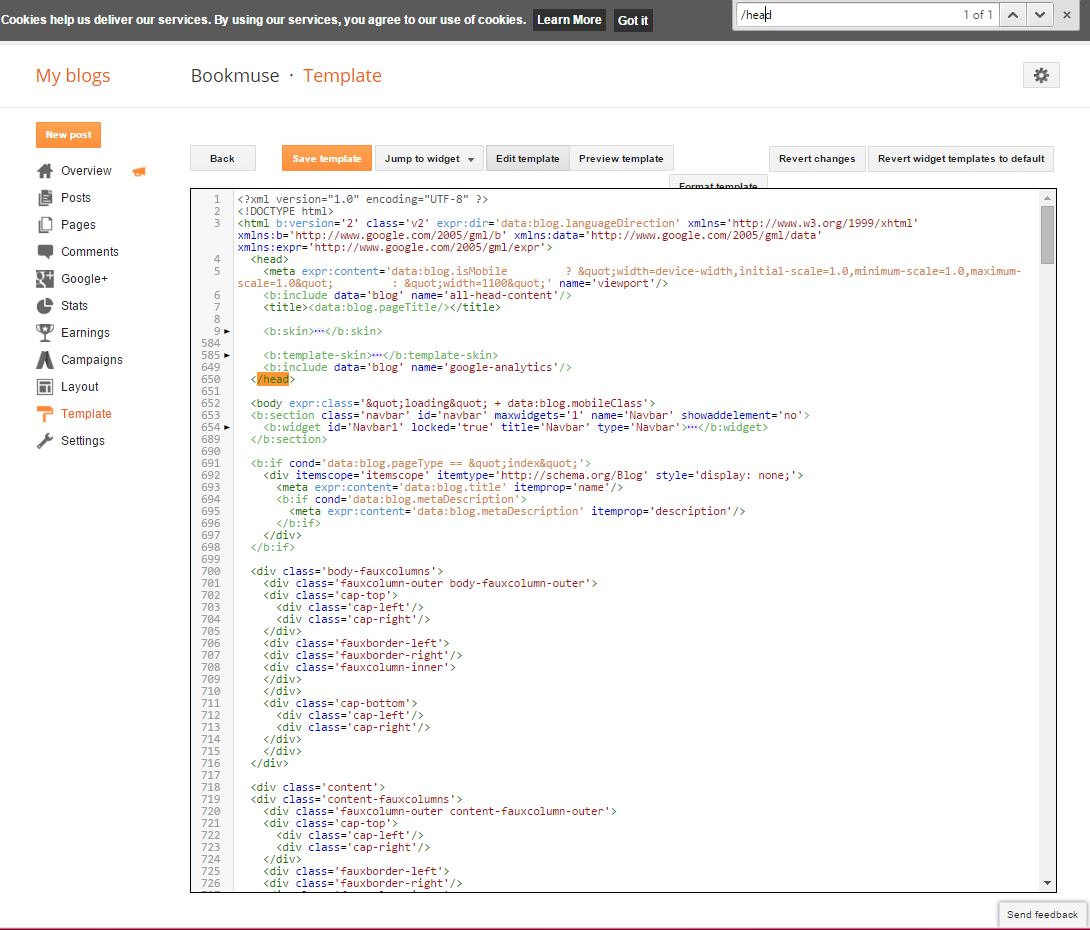Click the Stats pie chart icon

click(x=45, y=306)
